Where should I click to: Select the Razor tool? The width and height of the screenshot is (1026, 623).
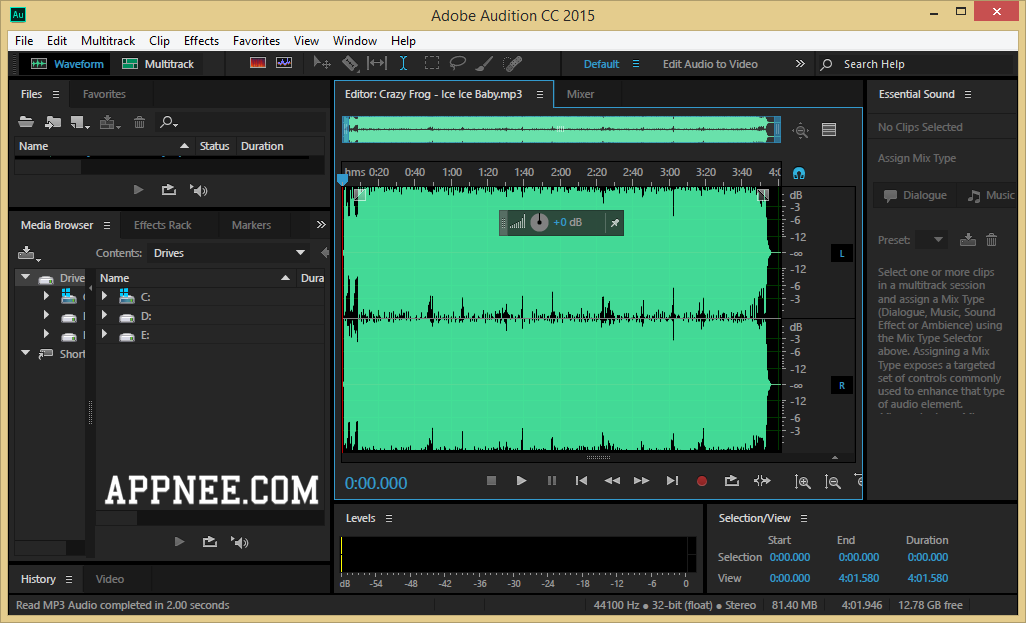tap(350, 63)
